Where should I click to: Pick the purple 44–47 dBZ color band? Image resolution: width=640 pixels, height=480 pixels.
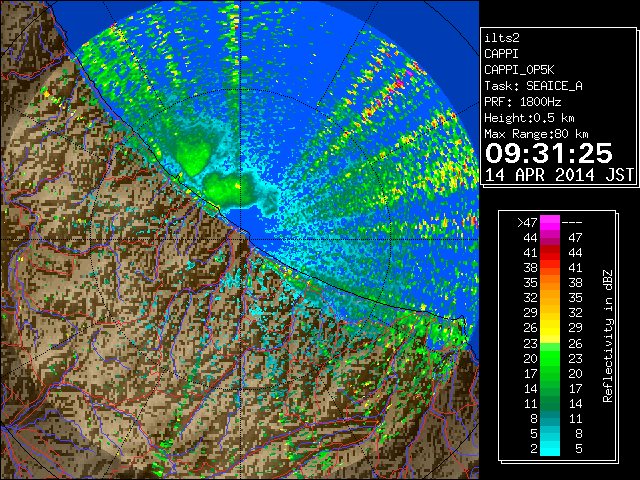click(550, 238)
